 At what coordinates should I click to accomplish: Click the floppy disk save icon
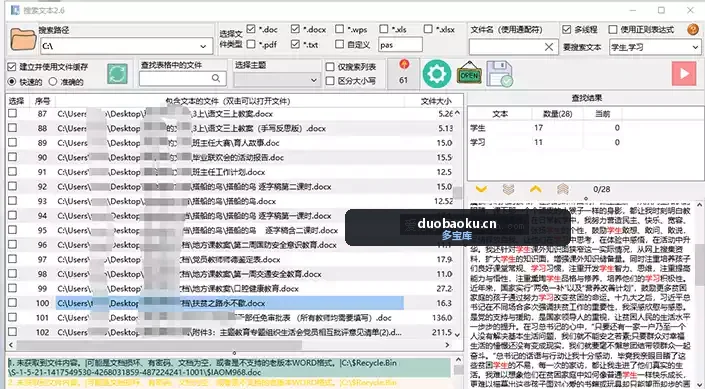[x=500, y=74]
